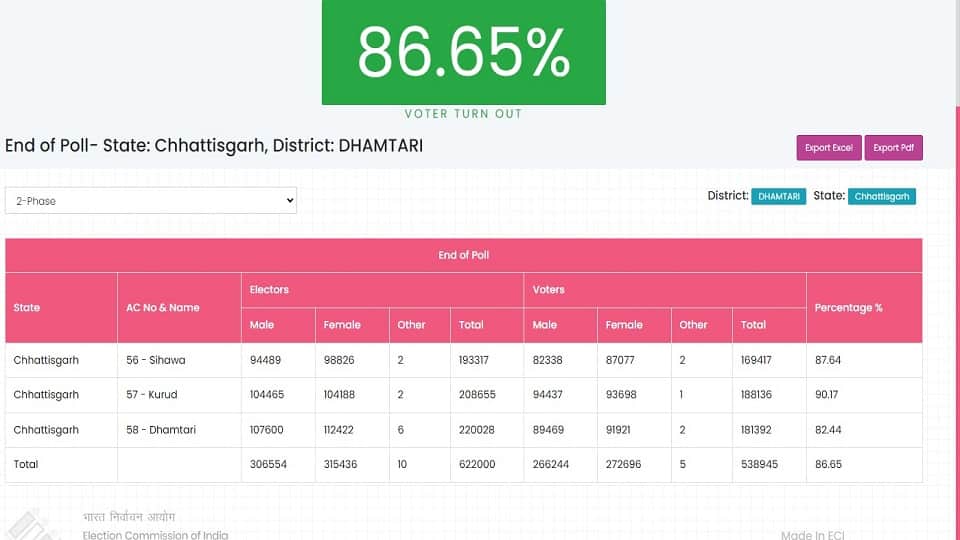
Task: Click the Export Excel button
Action: point(828,148)
